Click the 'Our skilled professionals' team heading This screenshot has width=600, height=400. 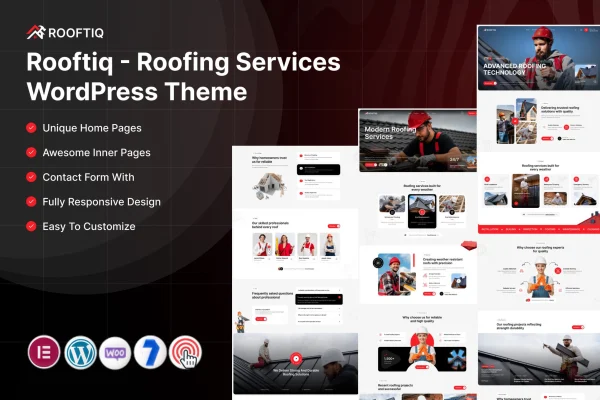(x=270, y=225)
